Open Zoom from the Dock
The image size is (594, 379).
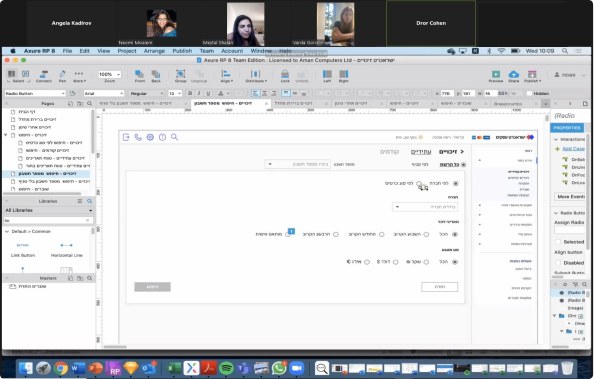coord(297,368)
